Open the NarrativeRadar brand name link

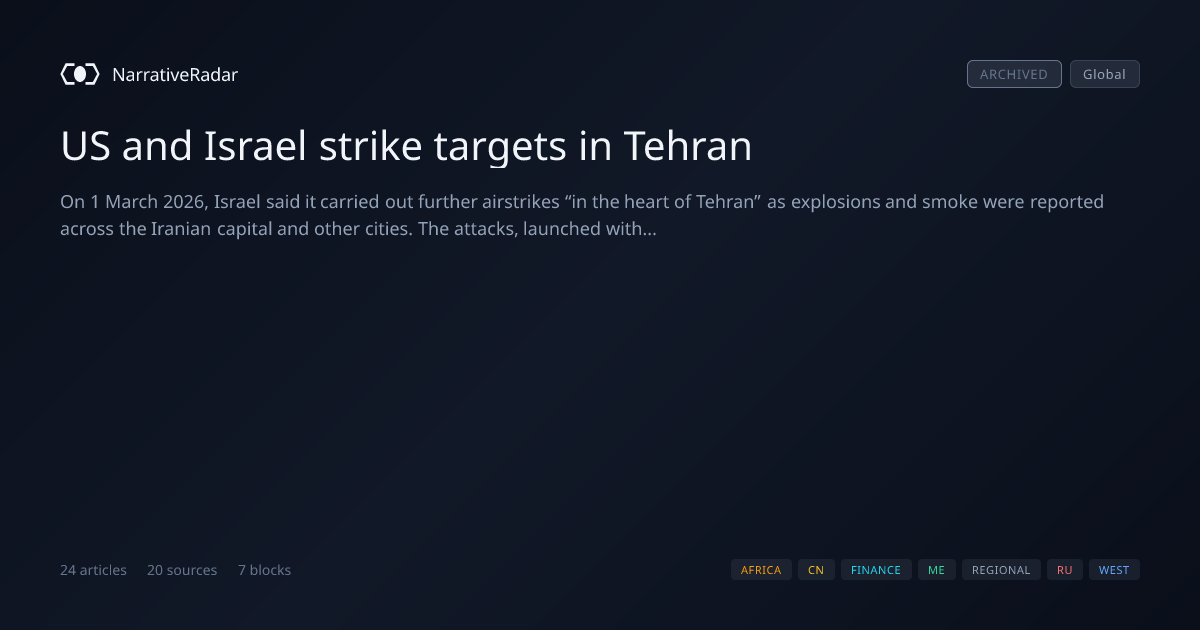pos(175,74)
